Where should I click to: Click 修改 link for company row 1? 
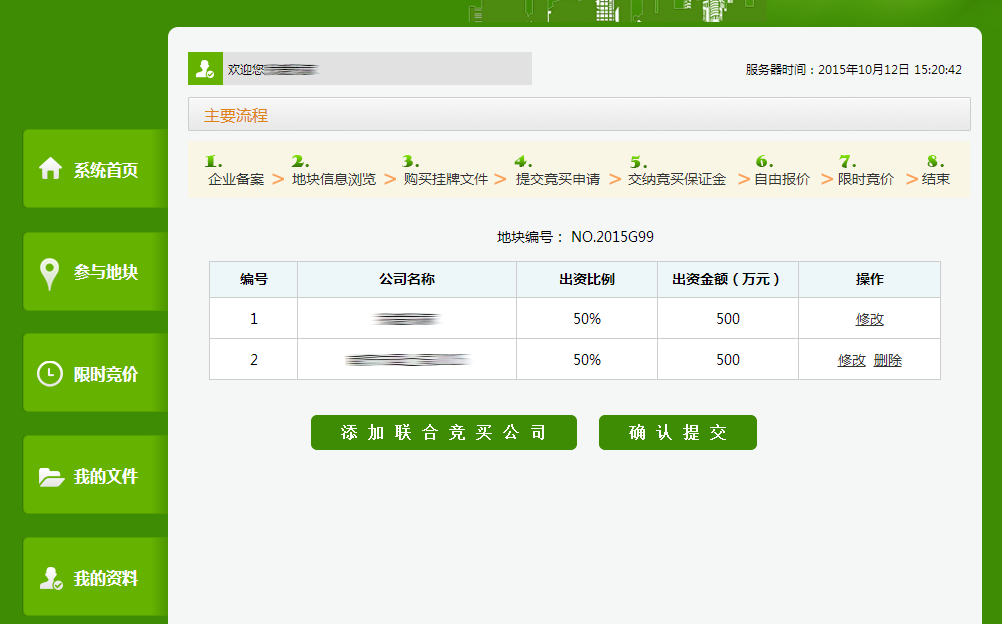(x=869, y=319)
